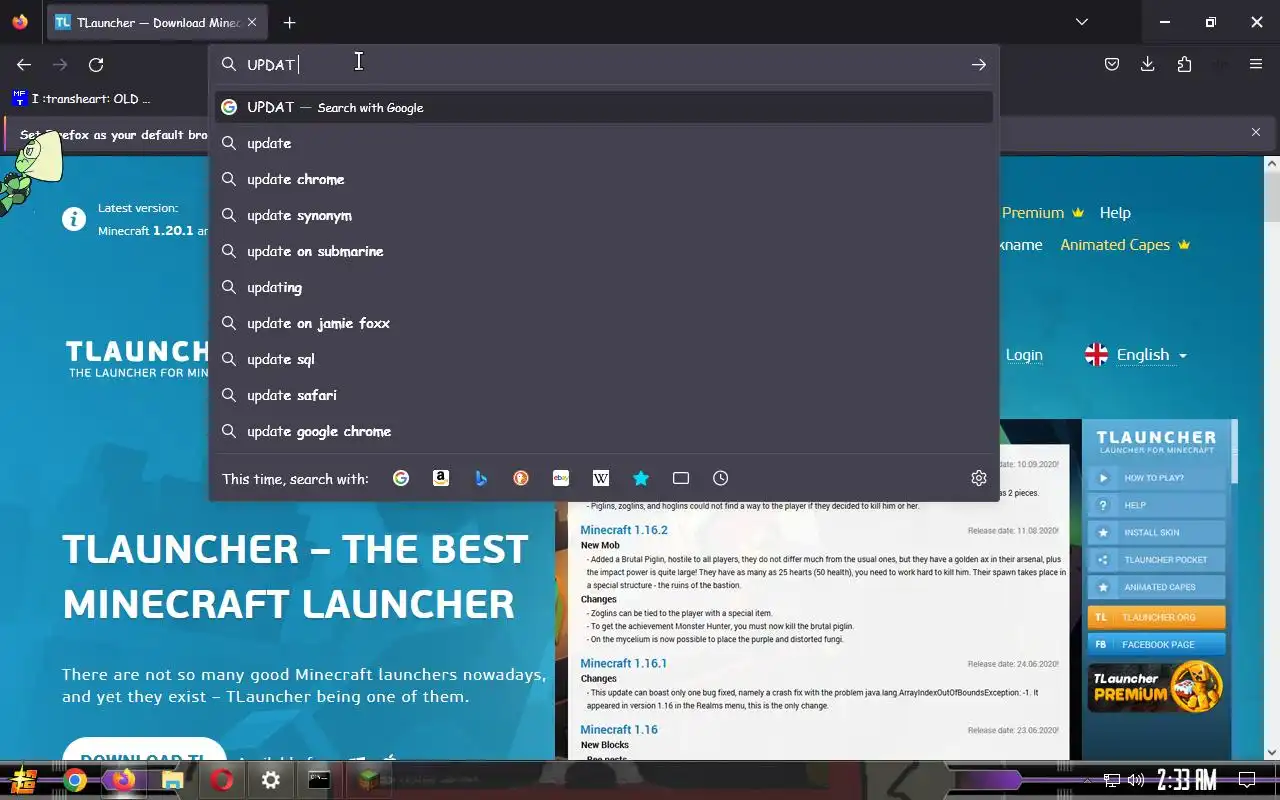Open the Firefox downloads panel
The image size is (1280, 800).
[1148, 64]
